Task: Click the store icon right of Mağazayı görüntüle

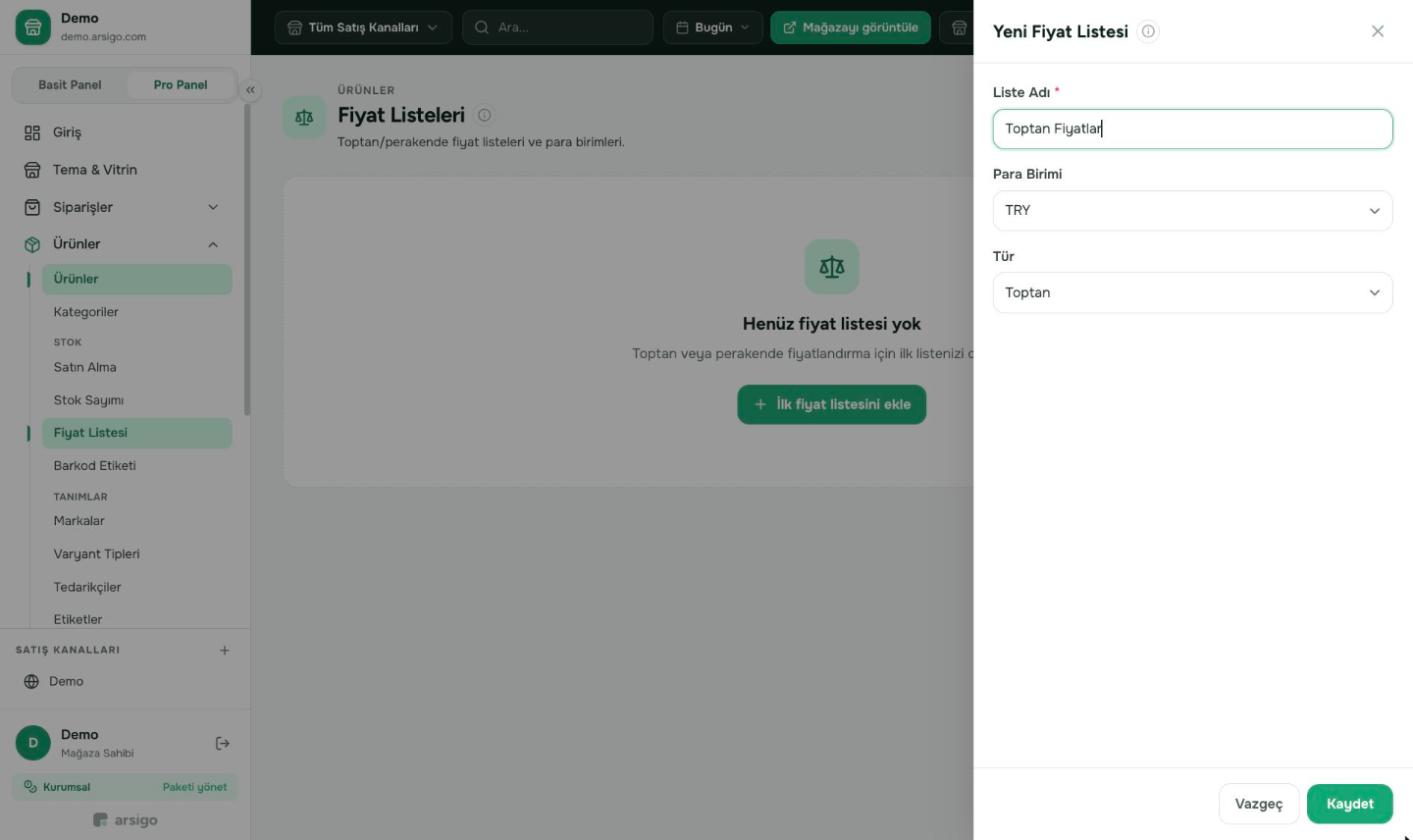Action: tap(958, 27)
